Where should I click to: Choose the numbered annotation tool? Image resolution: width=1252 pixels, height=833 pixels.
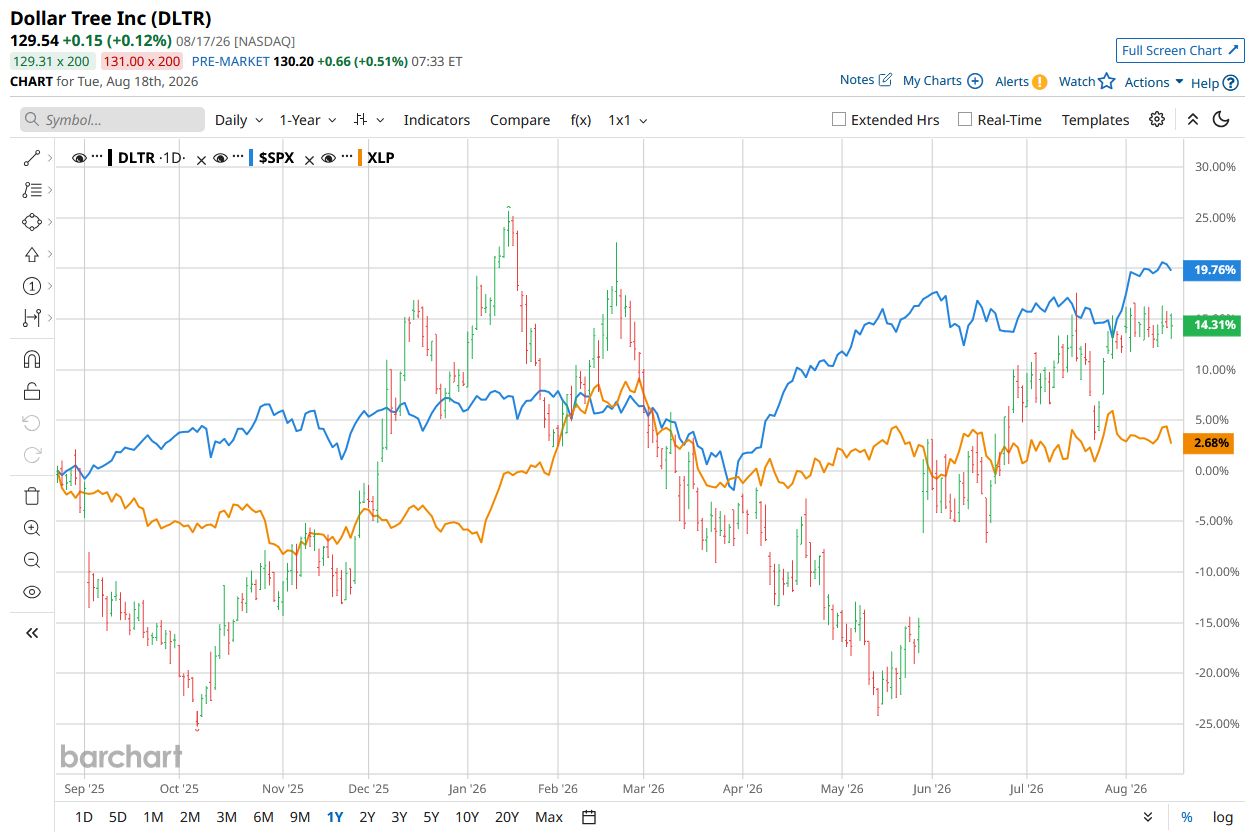(x=31, y=286)
